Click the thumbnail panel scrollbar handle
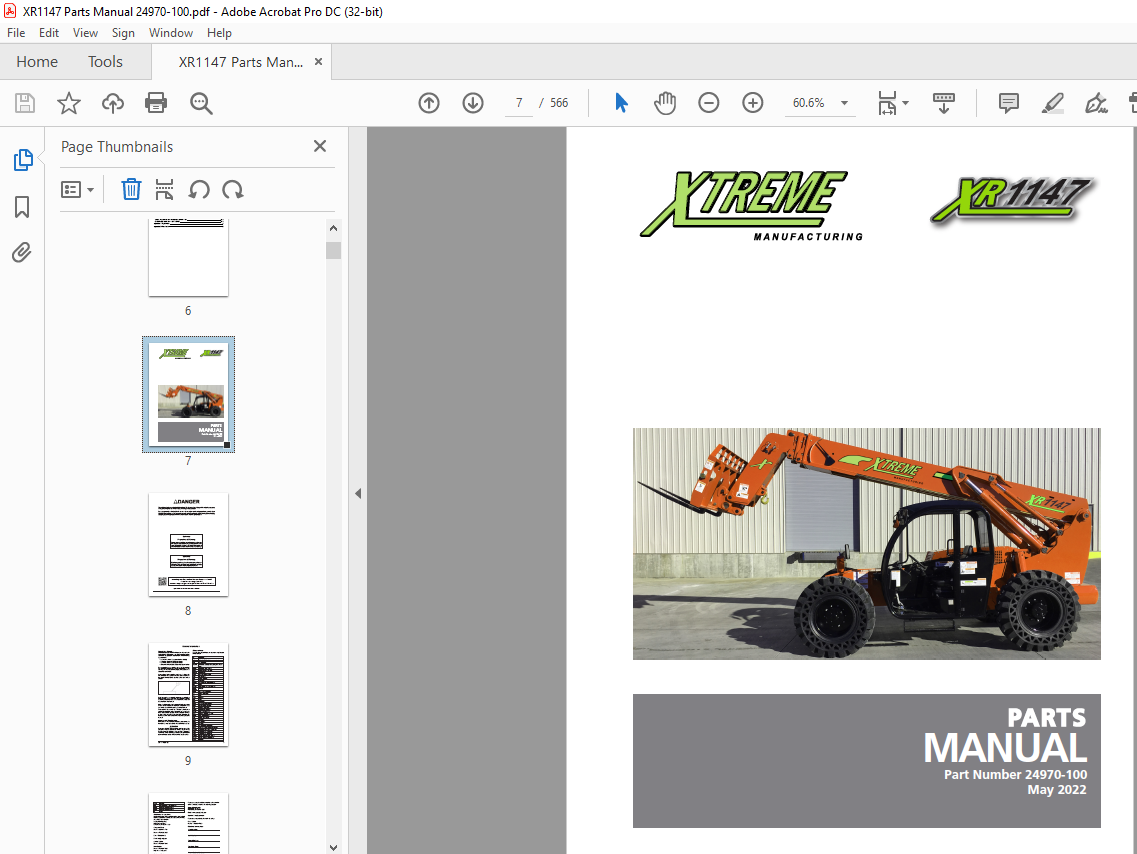The image size is (1137, 854). [x=334, y=250]
